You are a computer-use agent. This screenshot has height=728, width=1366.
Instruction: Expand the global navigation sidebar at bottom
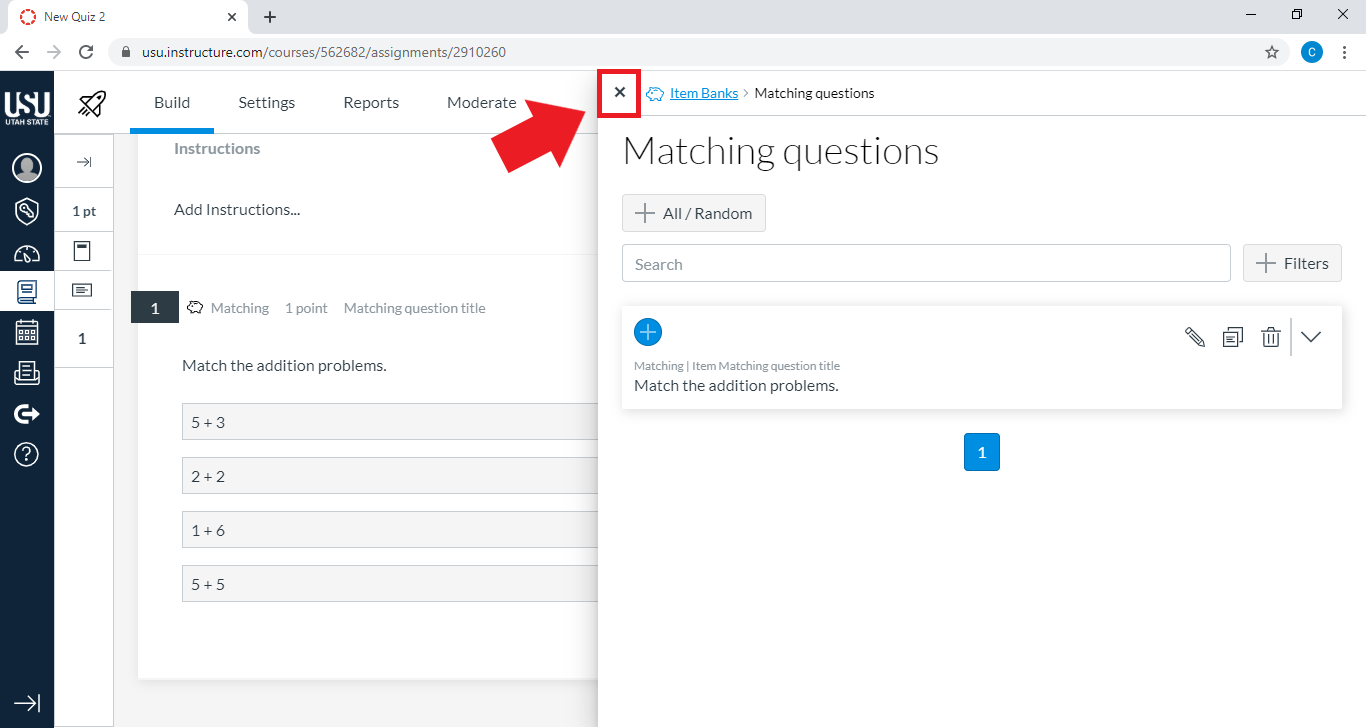click(27, 703)
